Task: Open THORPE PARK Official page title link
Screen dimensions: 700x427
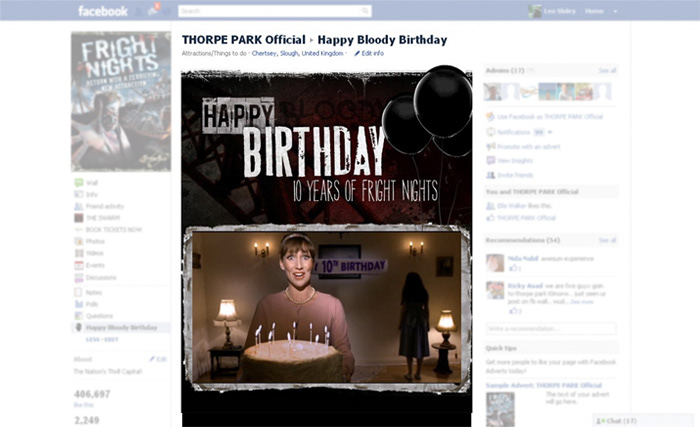Action: click(x=244, y=40)
